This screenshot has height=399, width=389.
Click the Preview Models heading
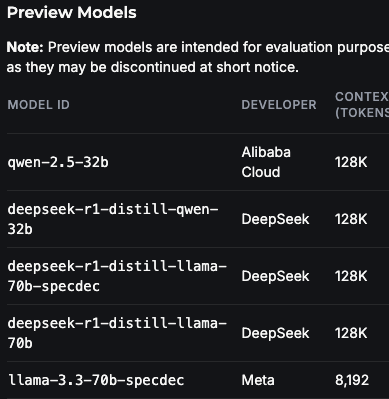[72, 13]
